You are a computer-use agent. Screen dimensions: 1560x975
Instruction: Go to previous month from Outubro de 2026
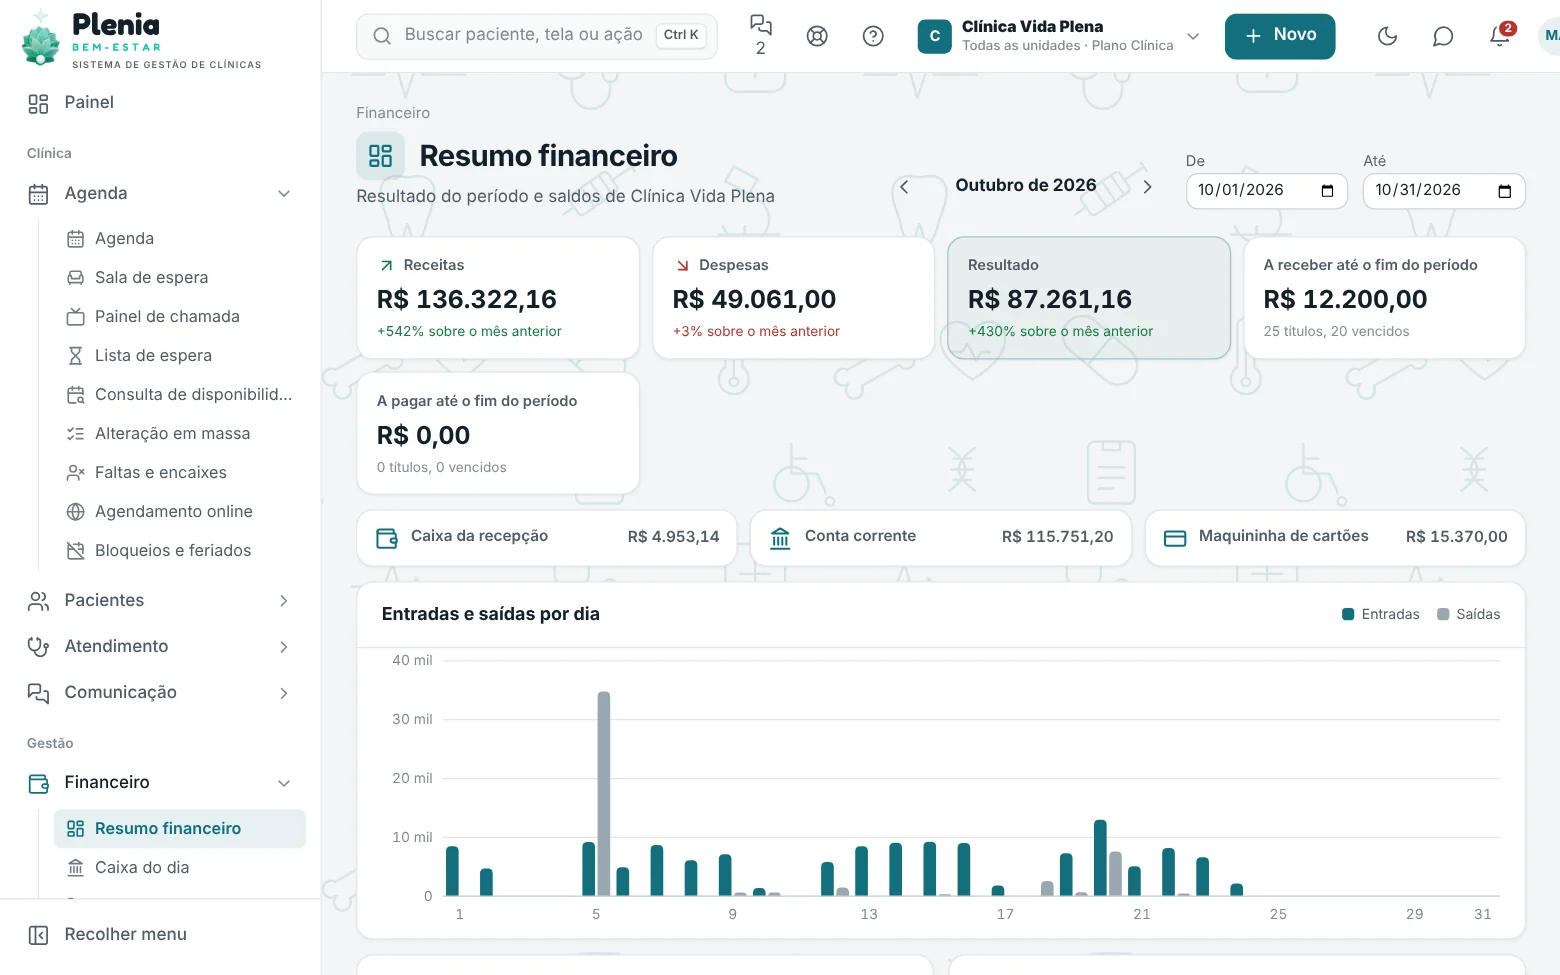coord(904,187)
